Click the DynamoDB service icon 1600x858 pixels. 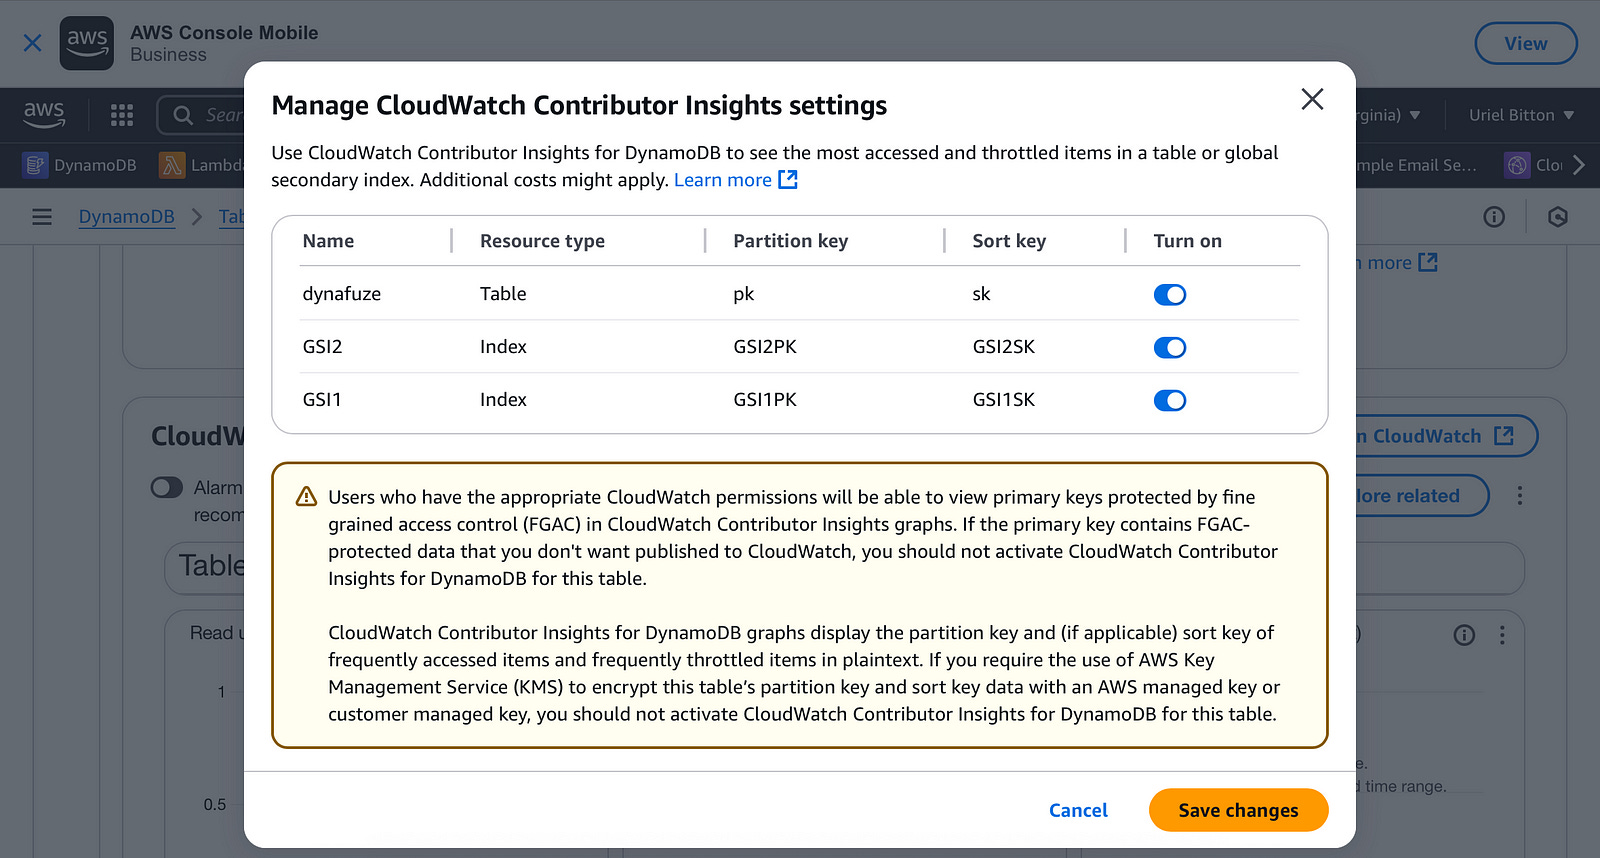point(35,165)
